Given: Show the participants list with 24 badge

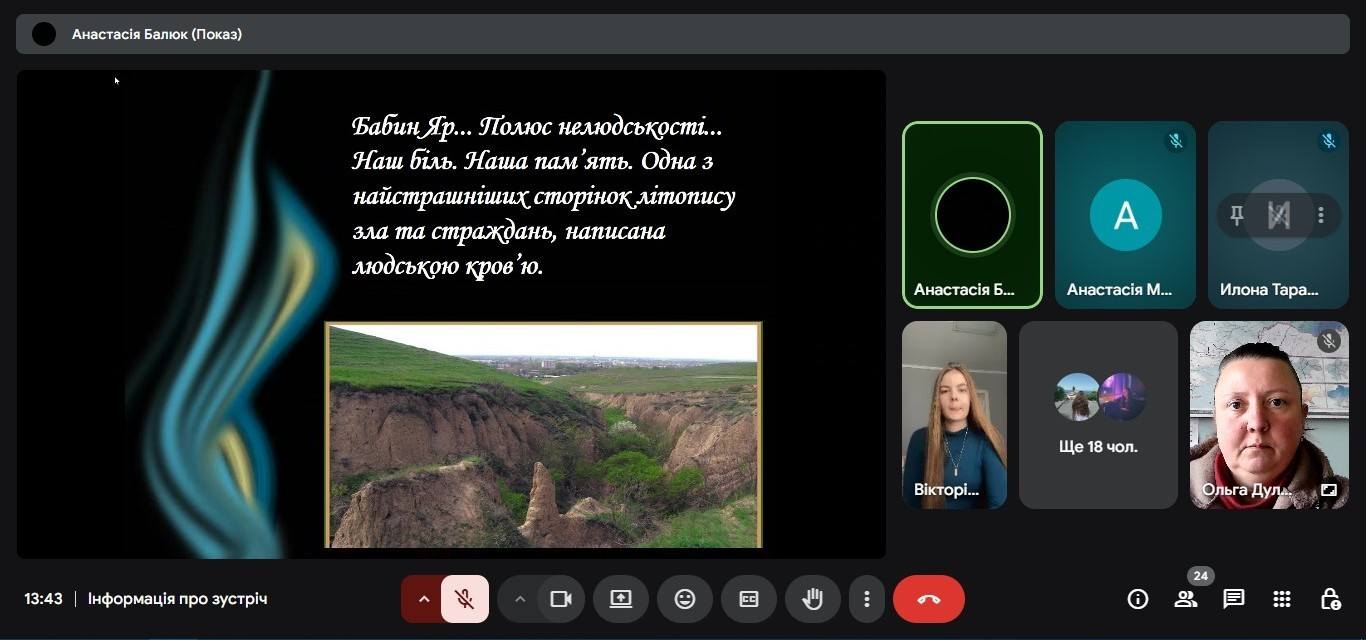Looking at the screenshot, I should 1186,599.
